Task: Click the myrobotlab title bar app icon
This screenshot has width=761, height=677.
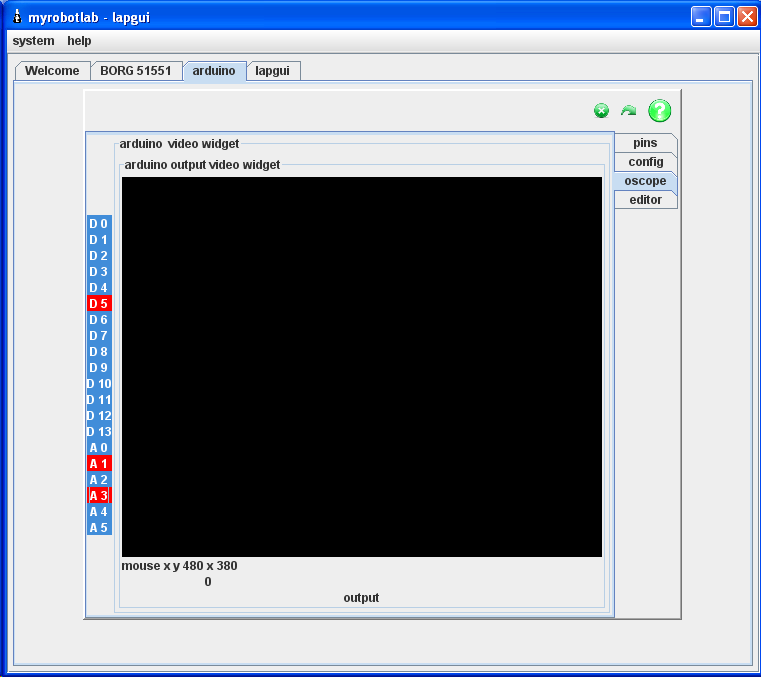Action: point(17,17)
